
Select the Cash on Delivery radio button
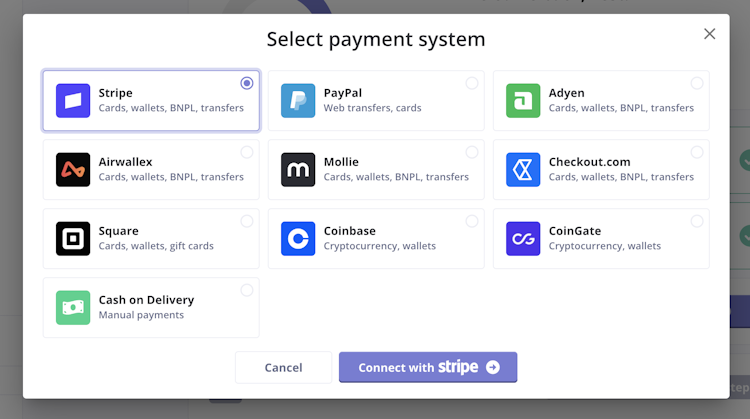247,290
